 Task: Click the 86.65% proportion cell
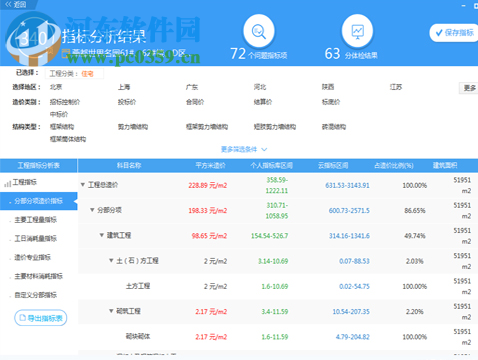click(x=415, y=211)
